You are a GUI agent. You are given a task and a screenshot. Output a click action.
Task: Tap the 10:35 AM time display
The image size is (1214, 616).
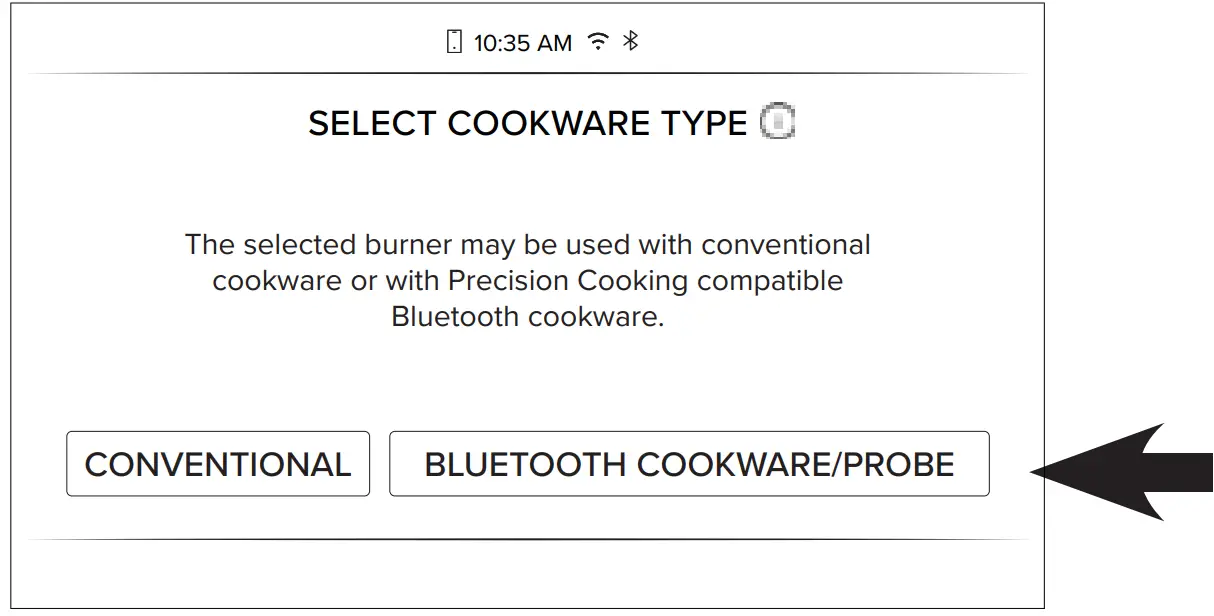(525, 42)
